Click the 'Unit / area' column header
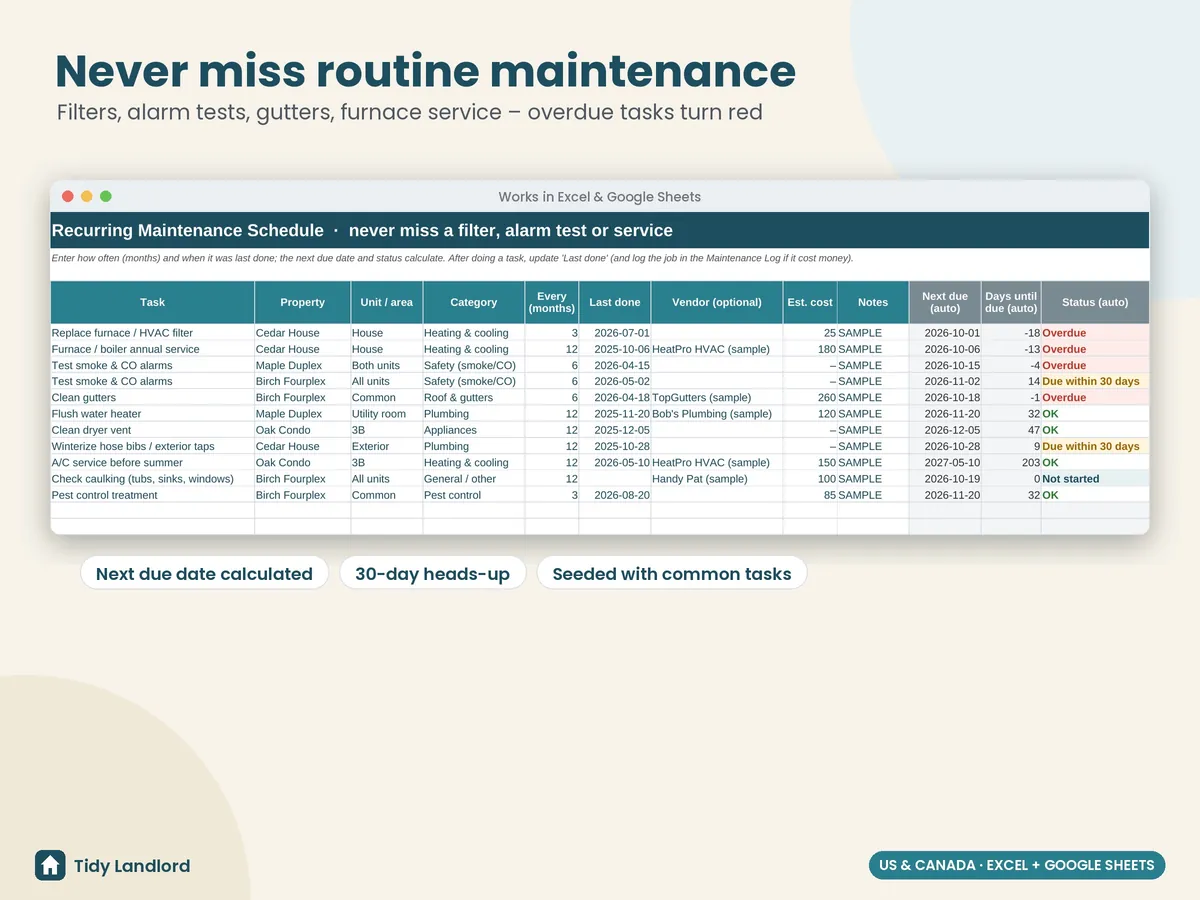1200x900 pixels. click(387, 302)
